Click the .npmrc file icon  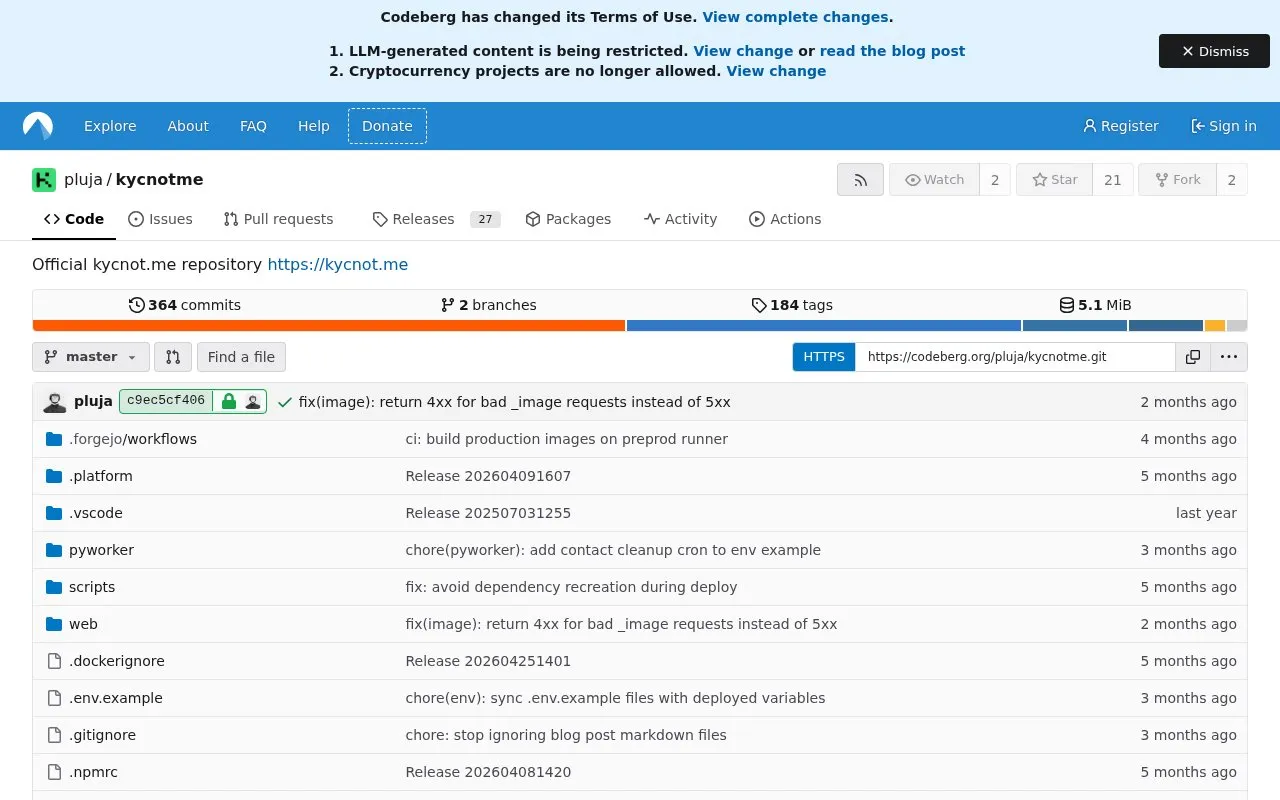click(x=54, y=772)
